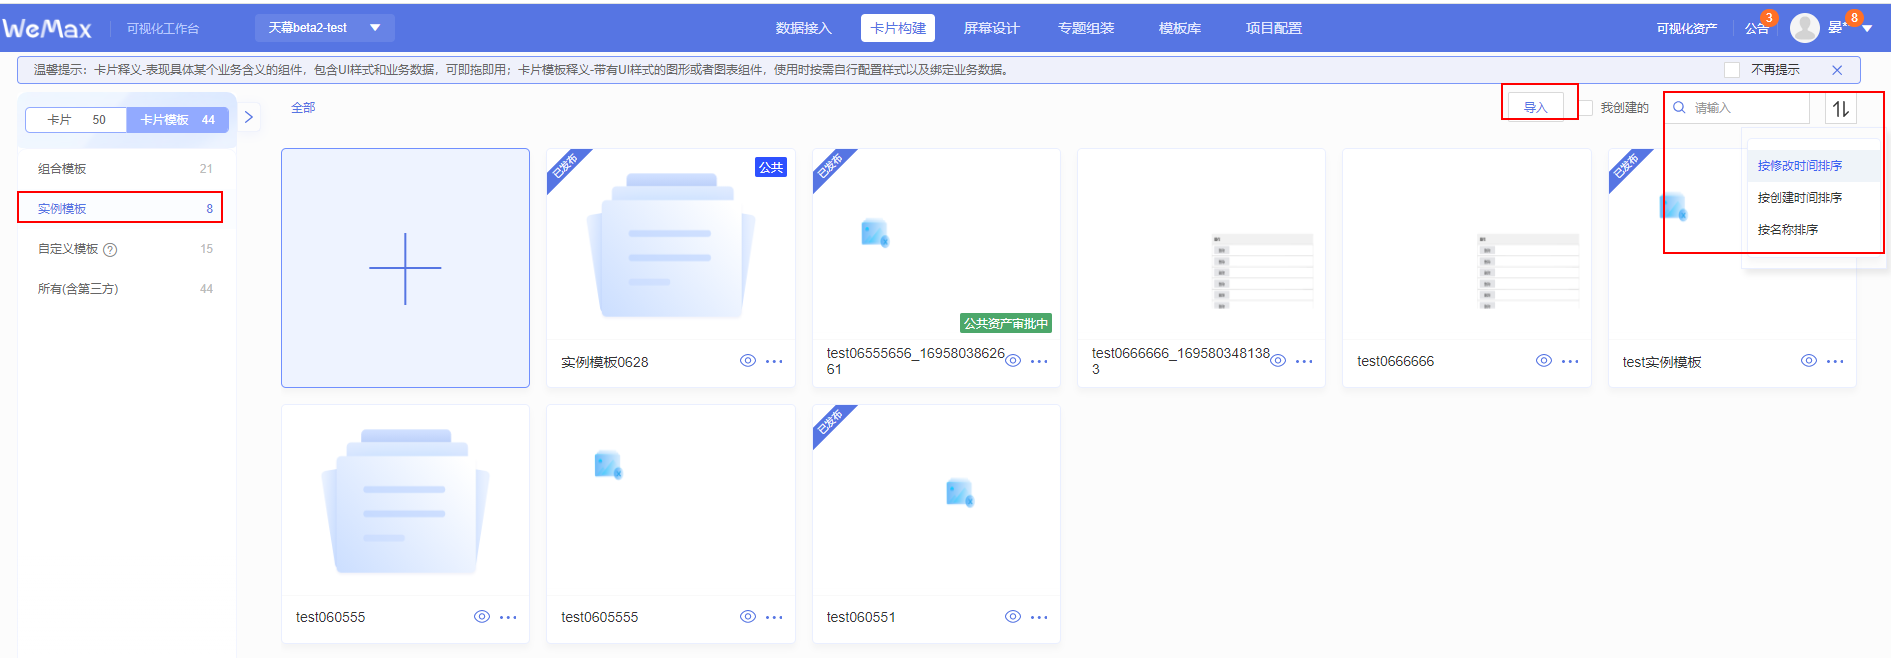Preview 实例模板0628 with eye icon
1891x658 pixels.
tap(747, 361)
